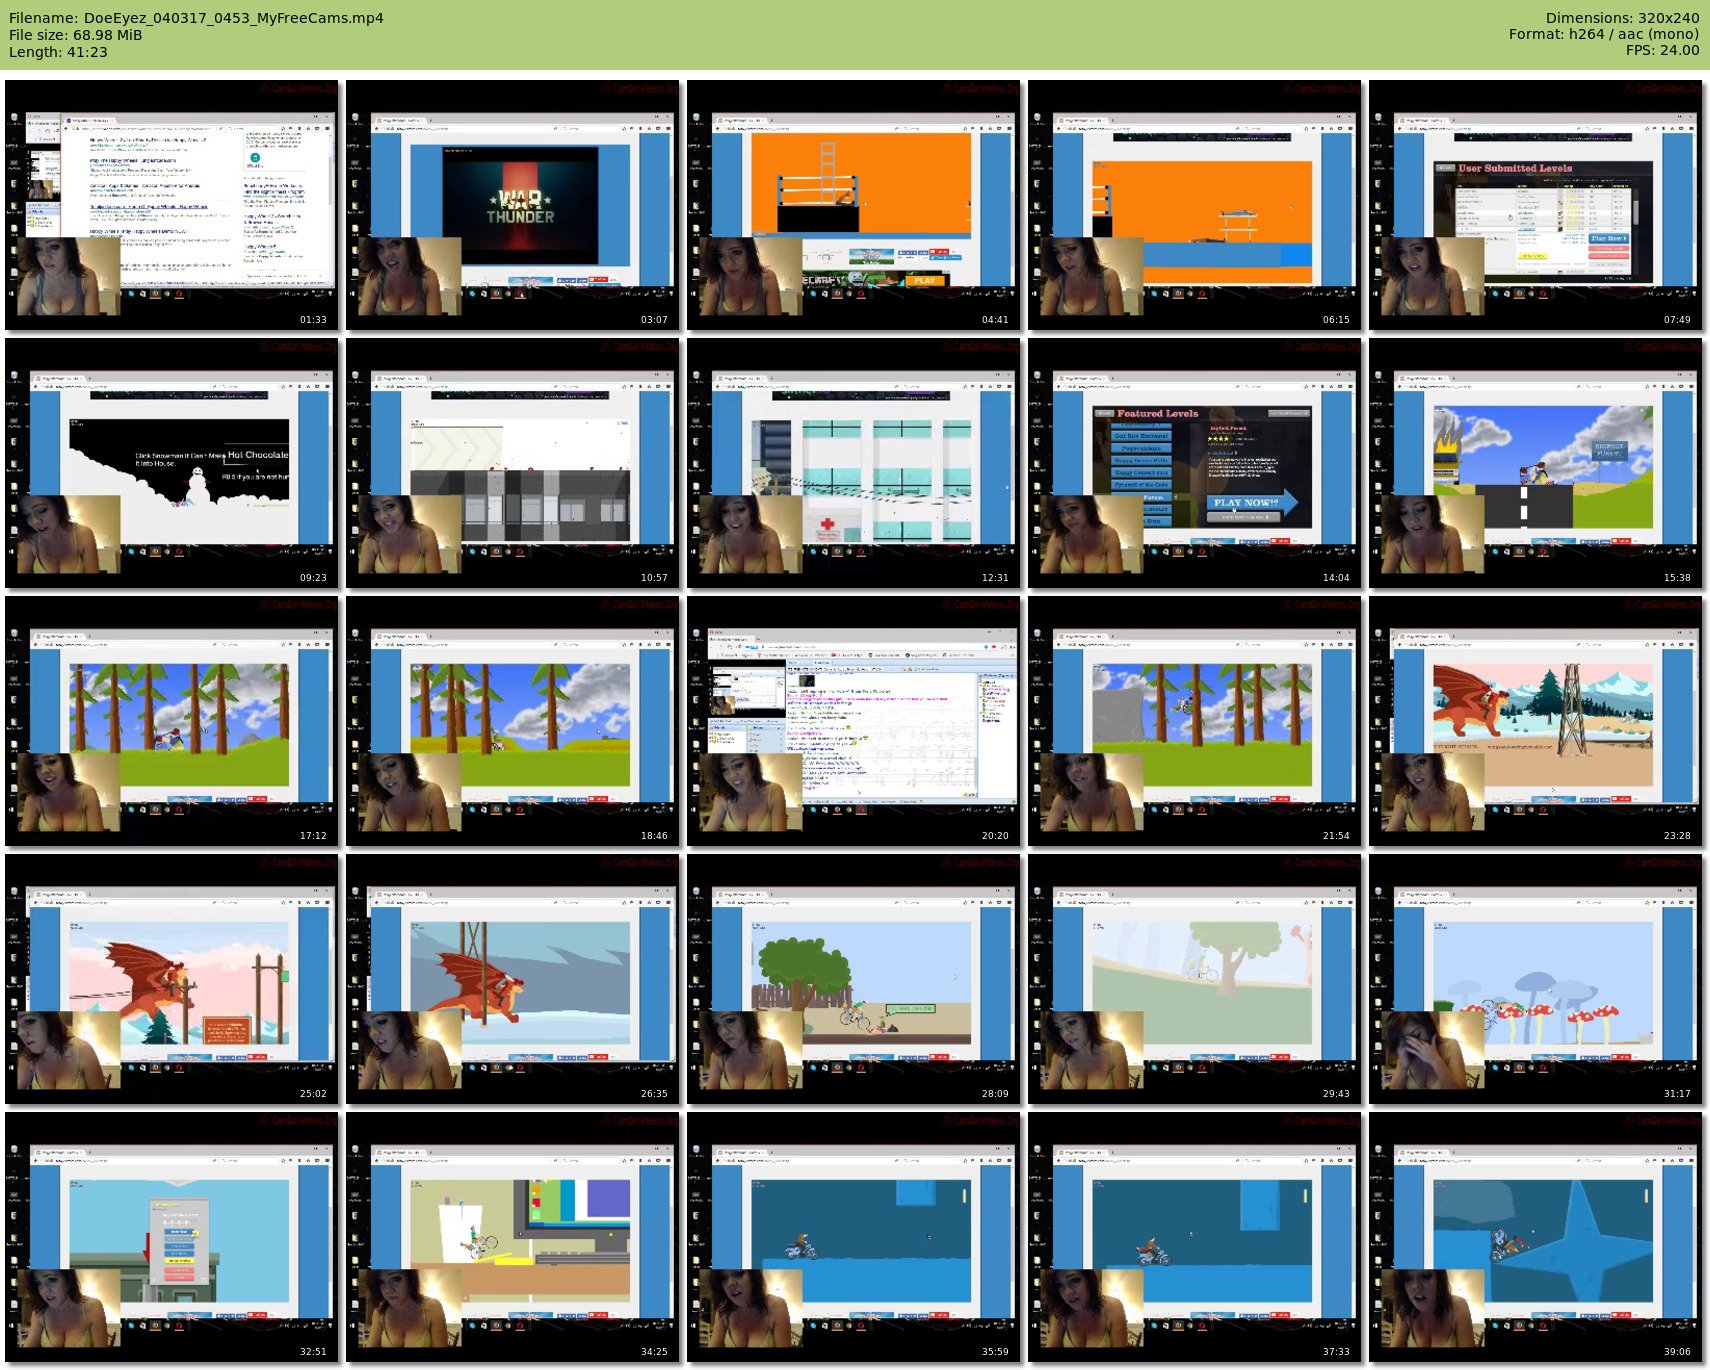Select the thumbnail stamped 21:54

point(1195,721)
